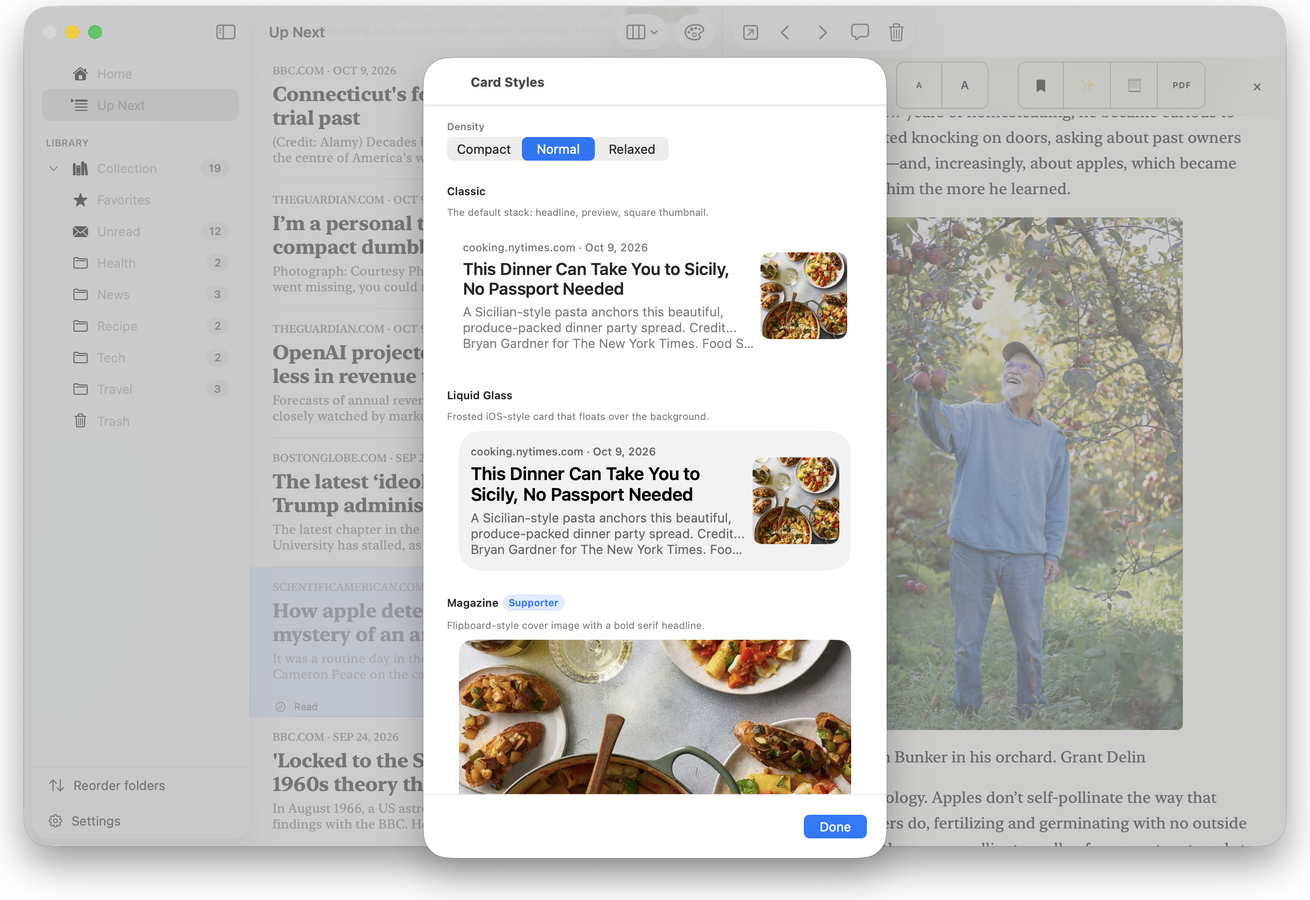1310x900 pixels.
Task: Click the Done button
Action: 835,827
